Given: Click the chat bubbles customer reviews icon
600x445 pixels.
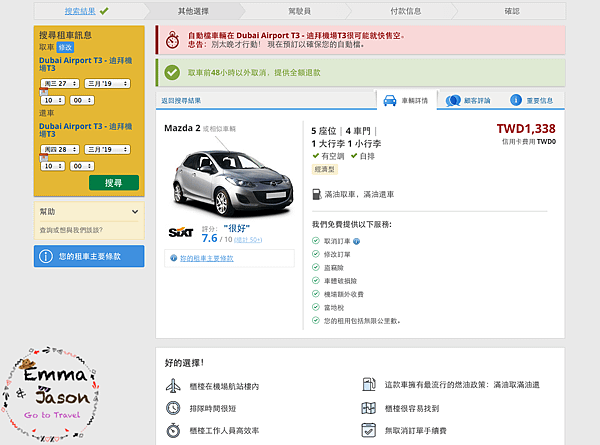Looking at the screenshot, I should click(x=453, y=101).
